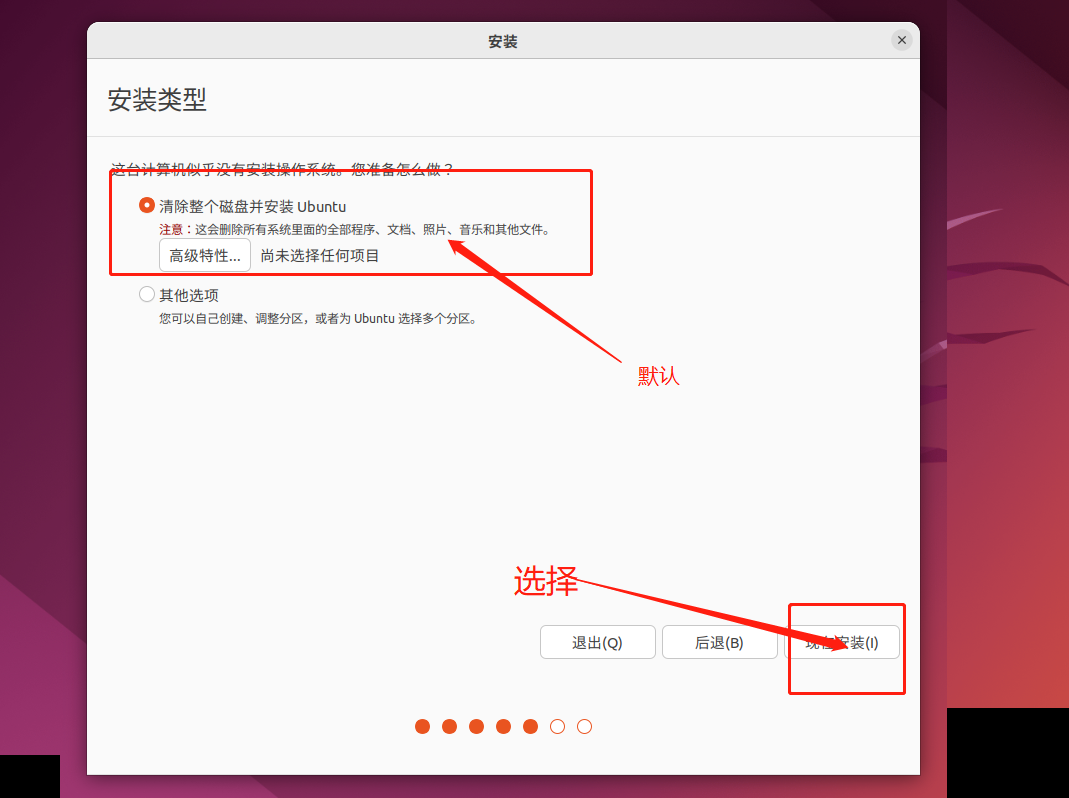This screenshot has width=1069, height=798.
Task: Click the "退出(Q)" button
Action: 597,642
